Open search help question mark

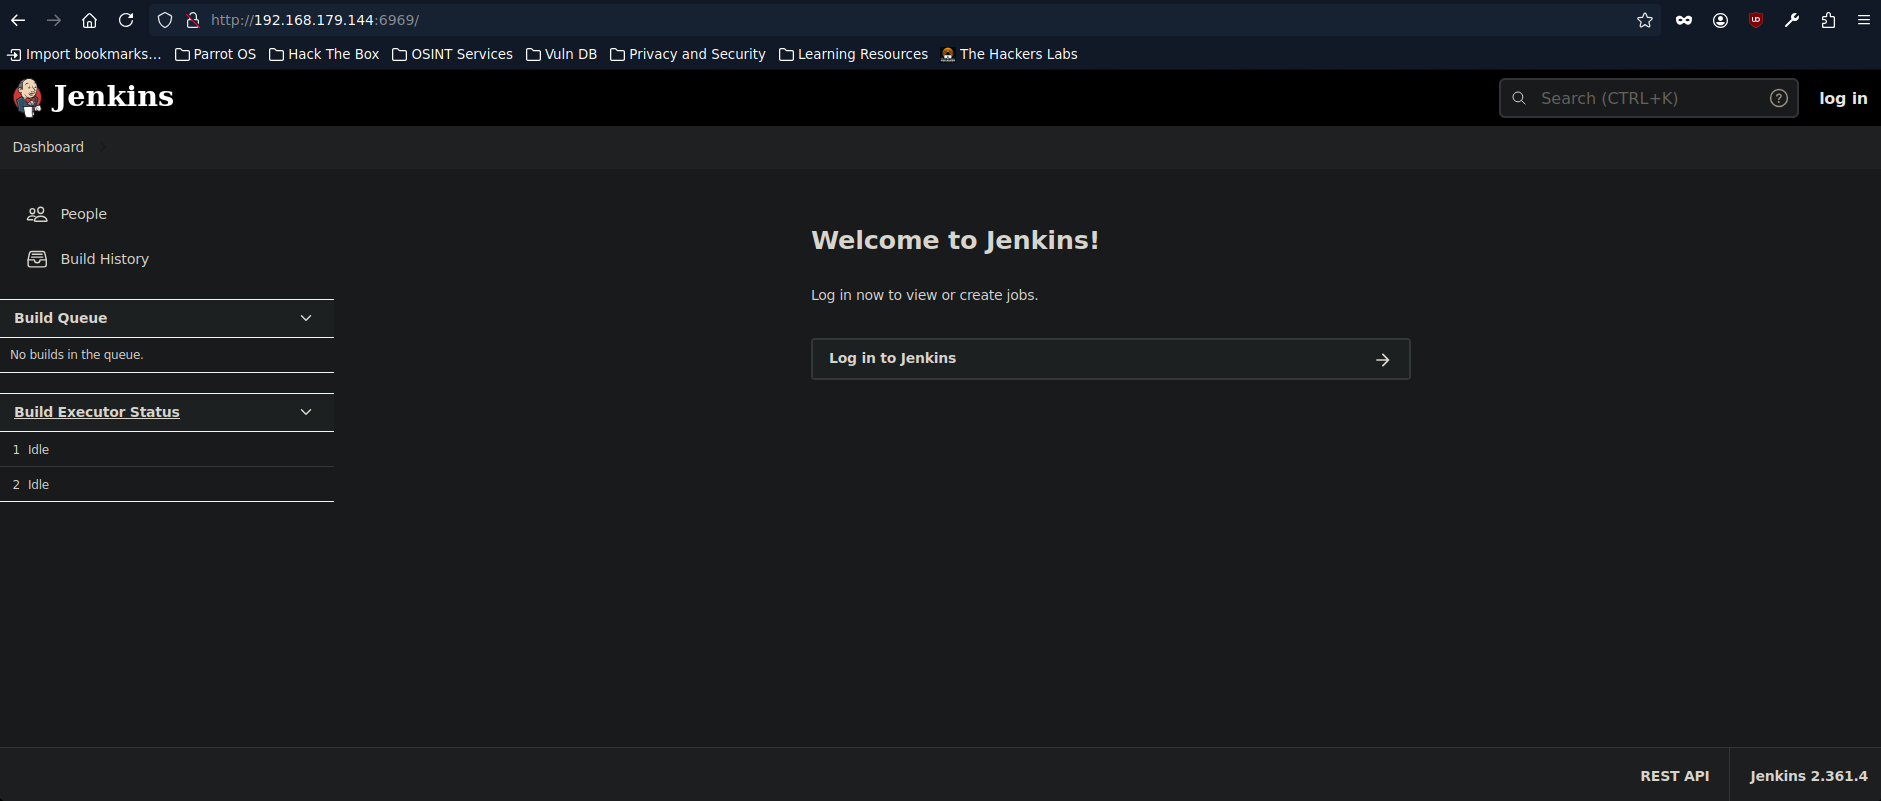[1779, 98]
